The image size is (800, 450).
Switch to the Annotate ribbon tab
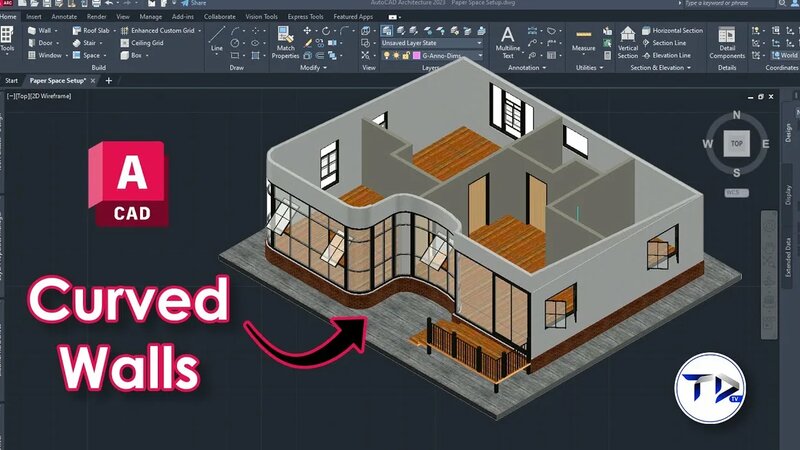pyautogui.click(x=64, y=17)
